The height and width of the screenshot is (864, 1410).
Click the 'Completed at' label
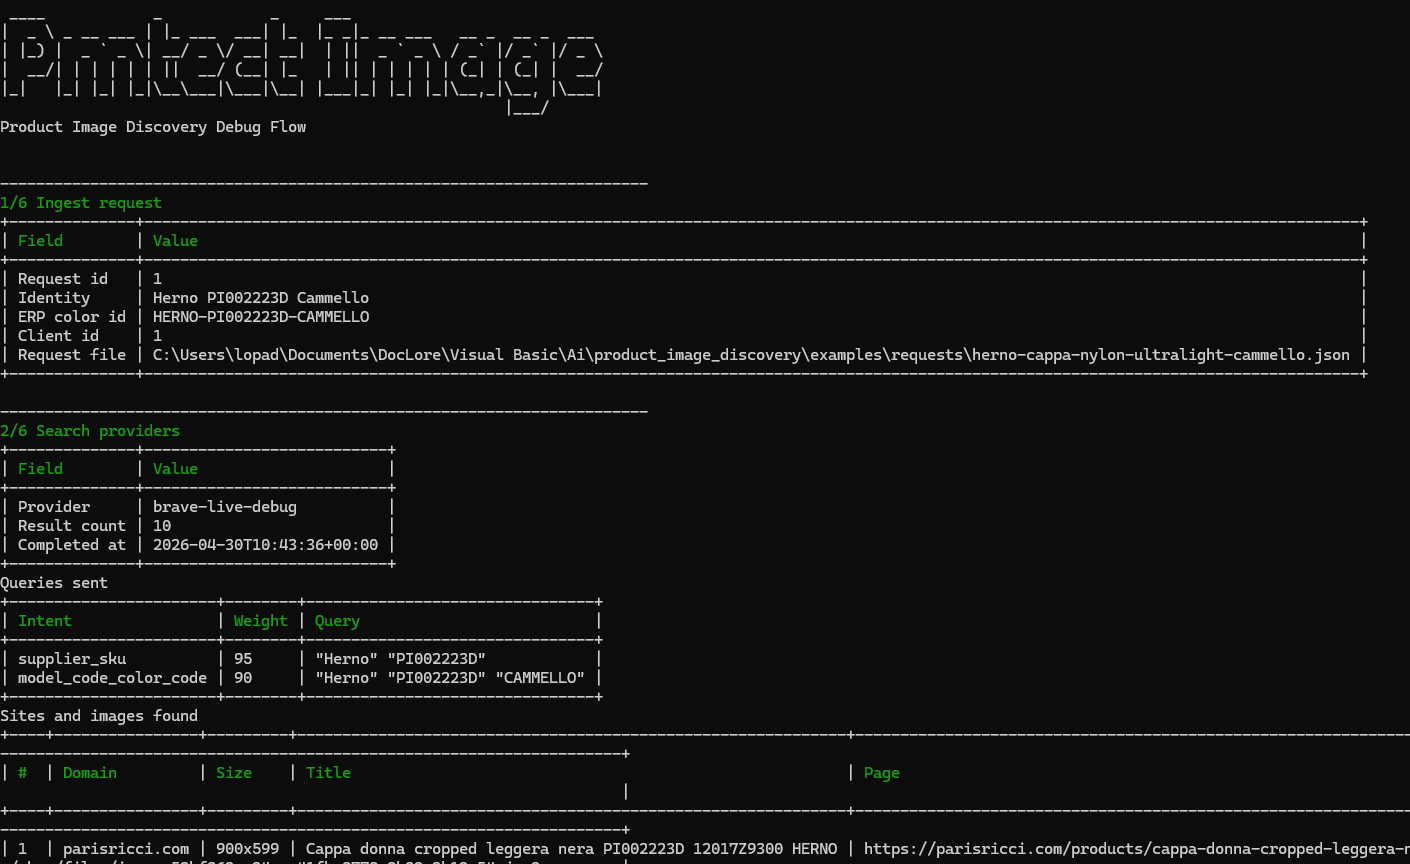[x=72, y=545]
